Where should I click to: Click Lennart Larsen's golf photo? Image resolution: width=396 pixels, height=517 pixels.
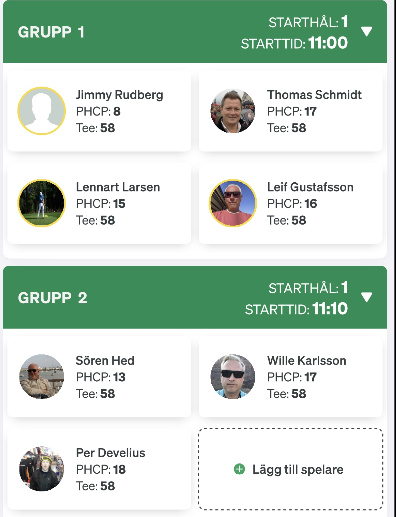tap(41, 203)
